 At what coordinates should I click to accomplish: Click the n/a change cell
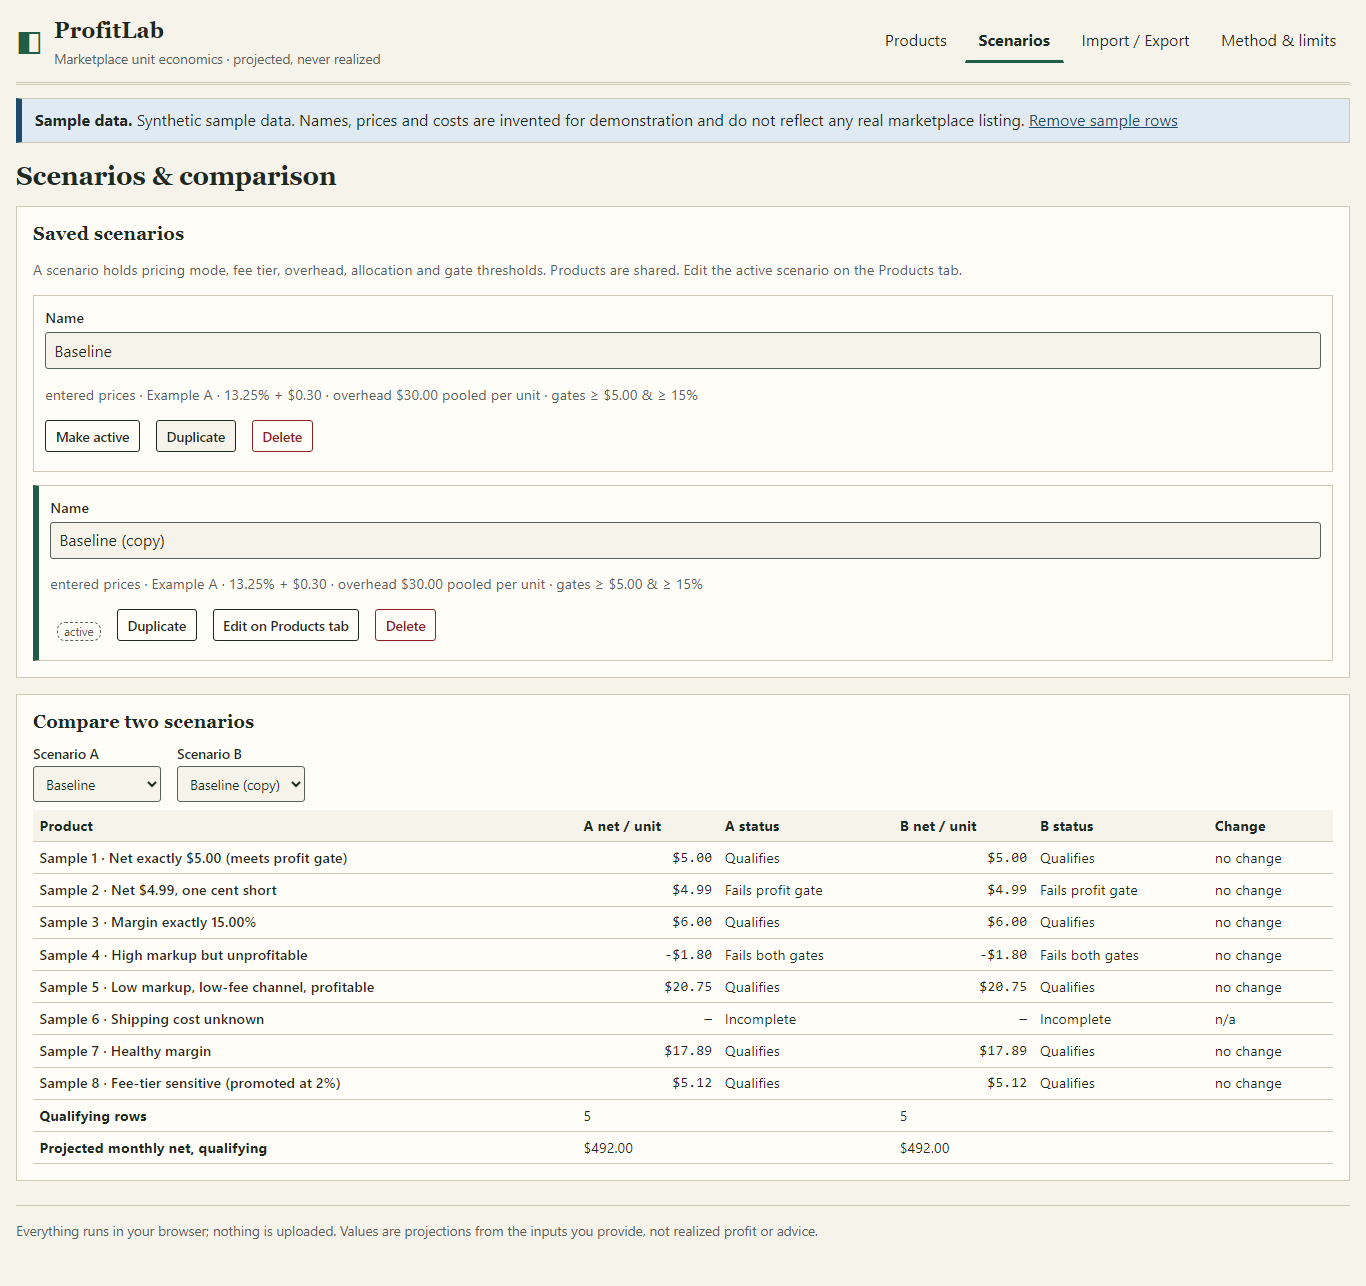pos(1225,1019)
